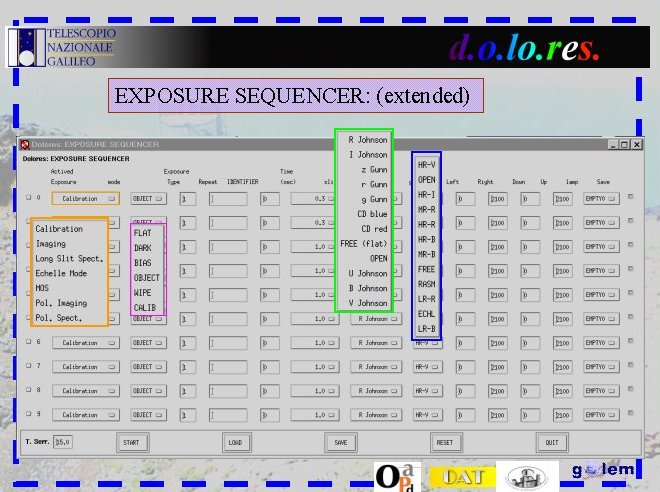Choose BIAS in exposure type list

click(x=143, y=263)
